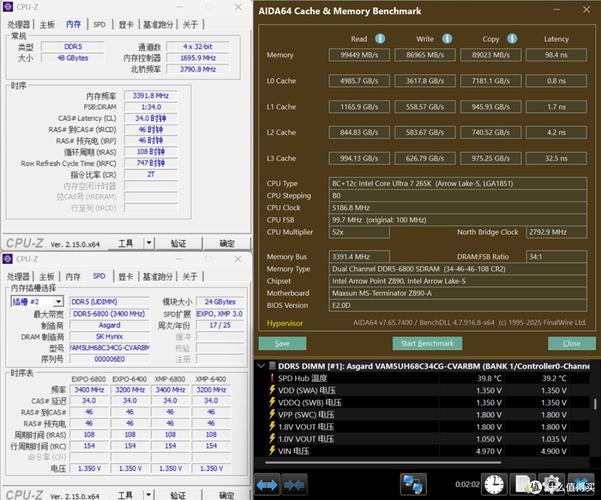Click 验证 button in CPU-Z memory window
The height and width of the screenshot is (500, 601).
click(178, 243)
